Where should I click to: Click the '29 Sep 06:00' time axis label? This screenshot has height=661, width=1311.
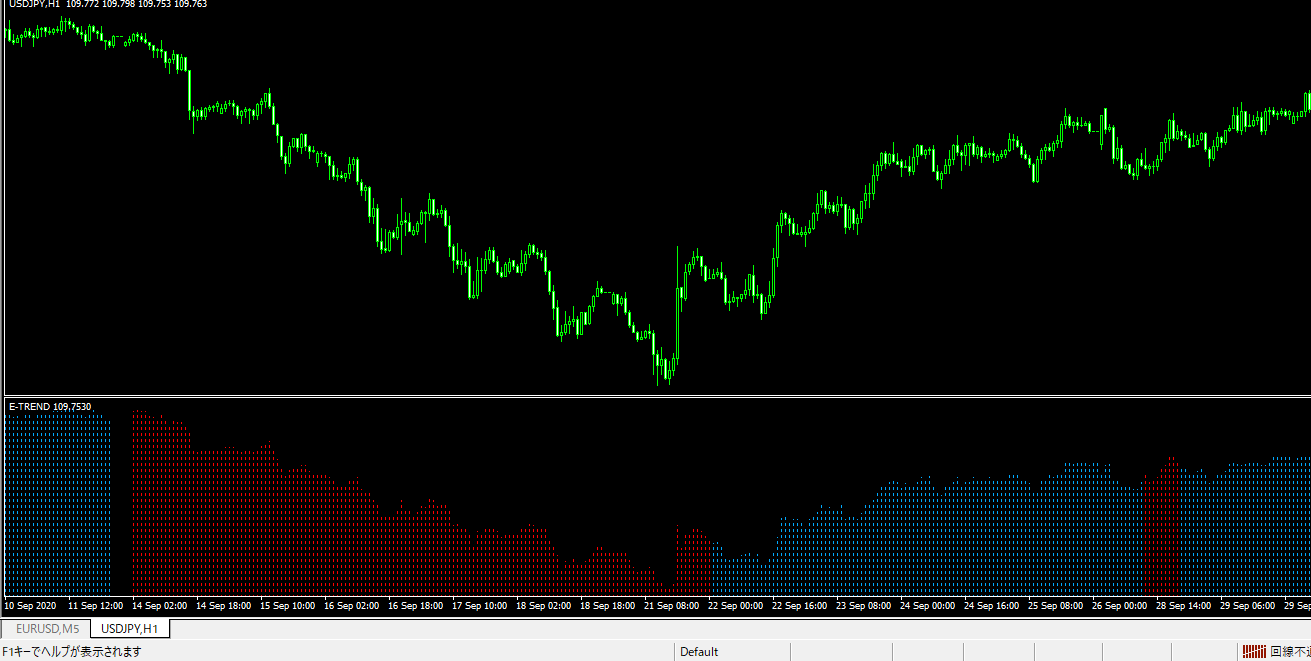1247,606
